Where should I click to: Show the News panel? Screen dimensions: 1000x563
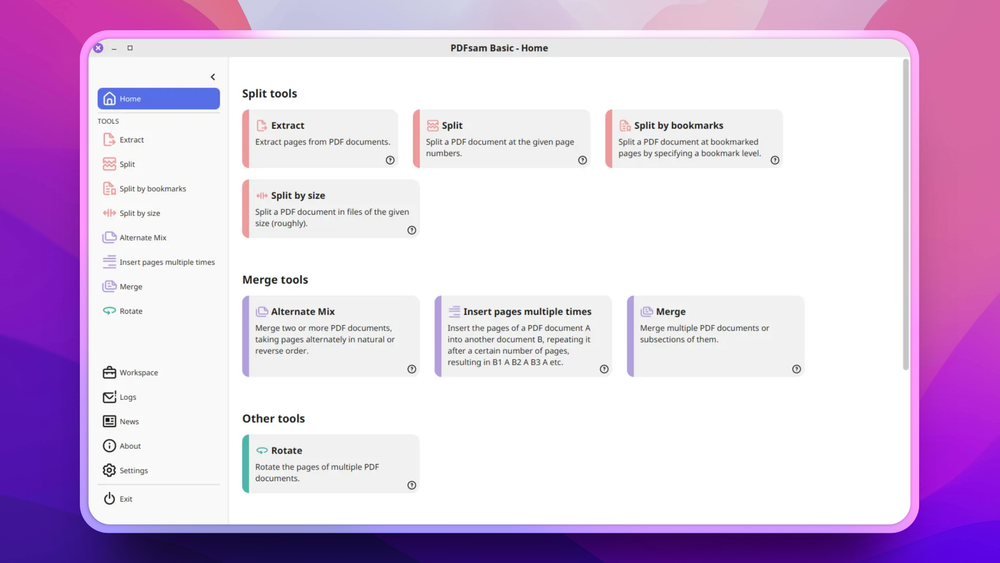pos(158,421)
